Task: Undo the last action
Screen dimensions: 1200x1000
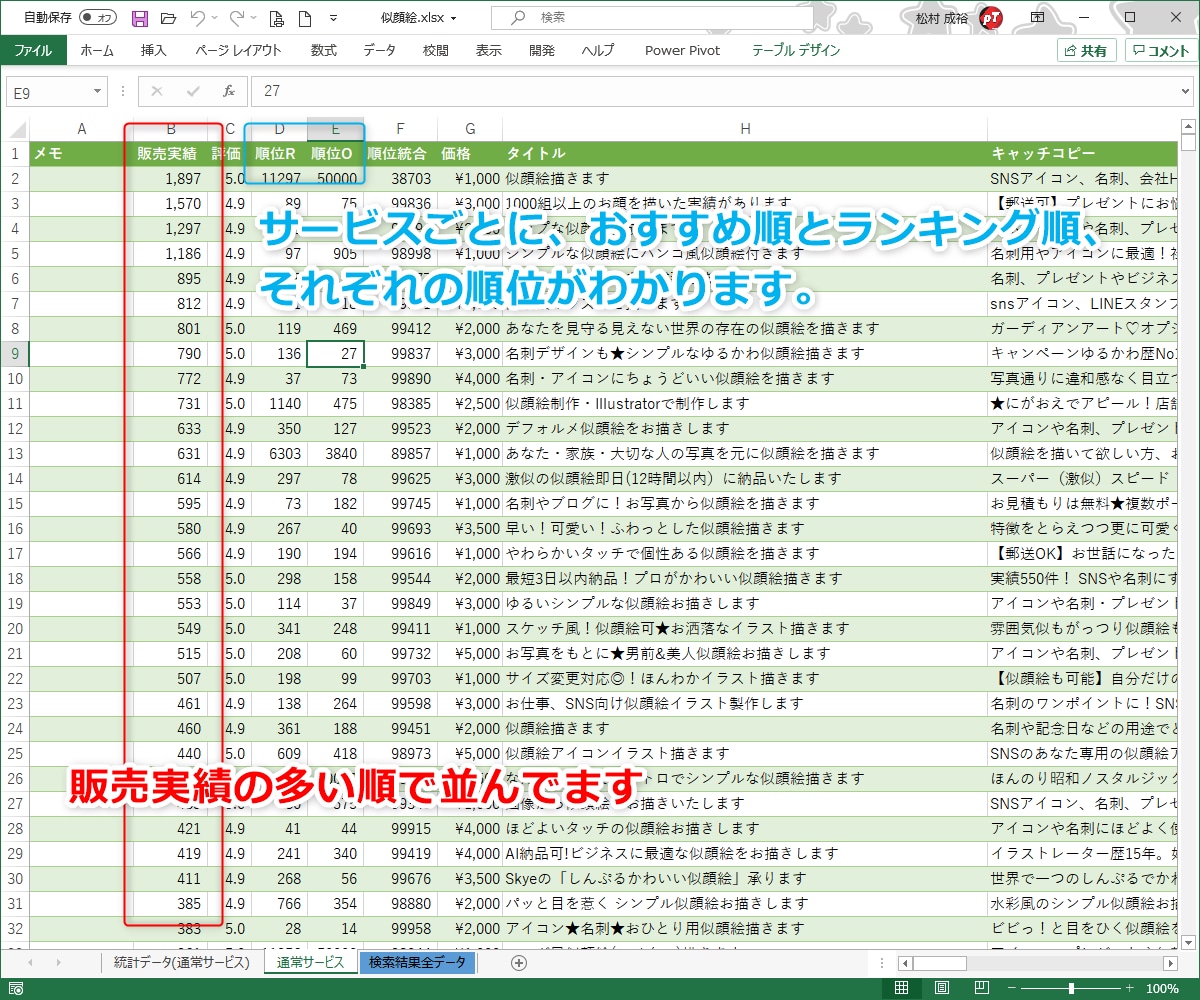Action: tap(197, 18)
